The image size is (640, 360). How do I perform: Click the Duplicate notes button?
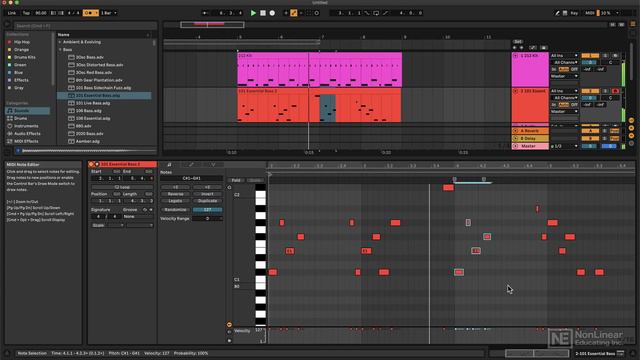207,201
